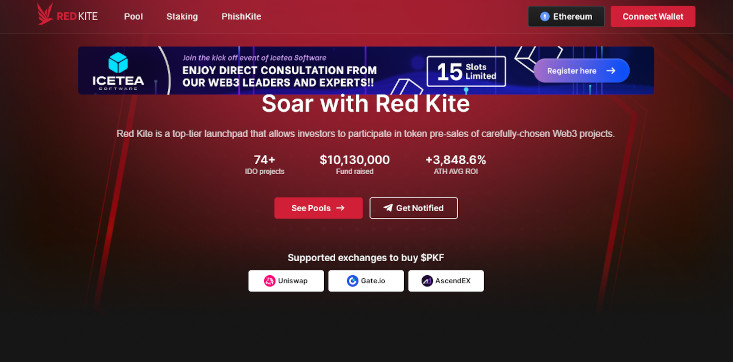This screenshot has width=733, height=362.
Task: Open the Pool menu item
Action: click(x=134, y=16)
